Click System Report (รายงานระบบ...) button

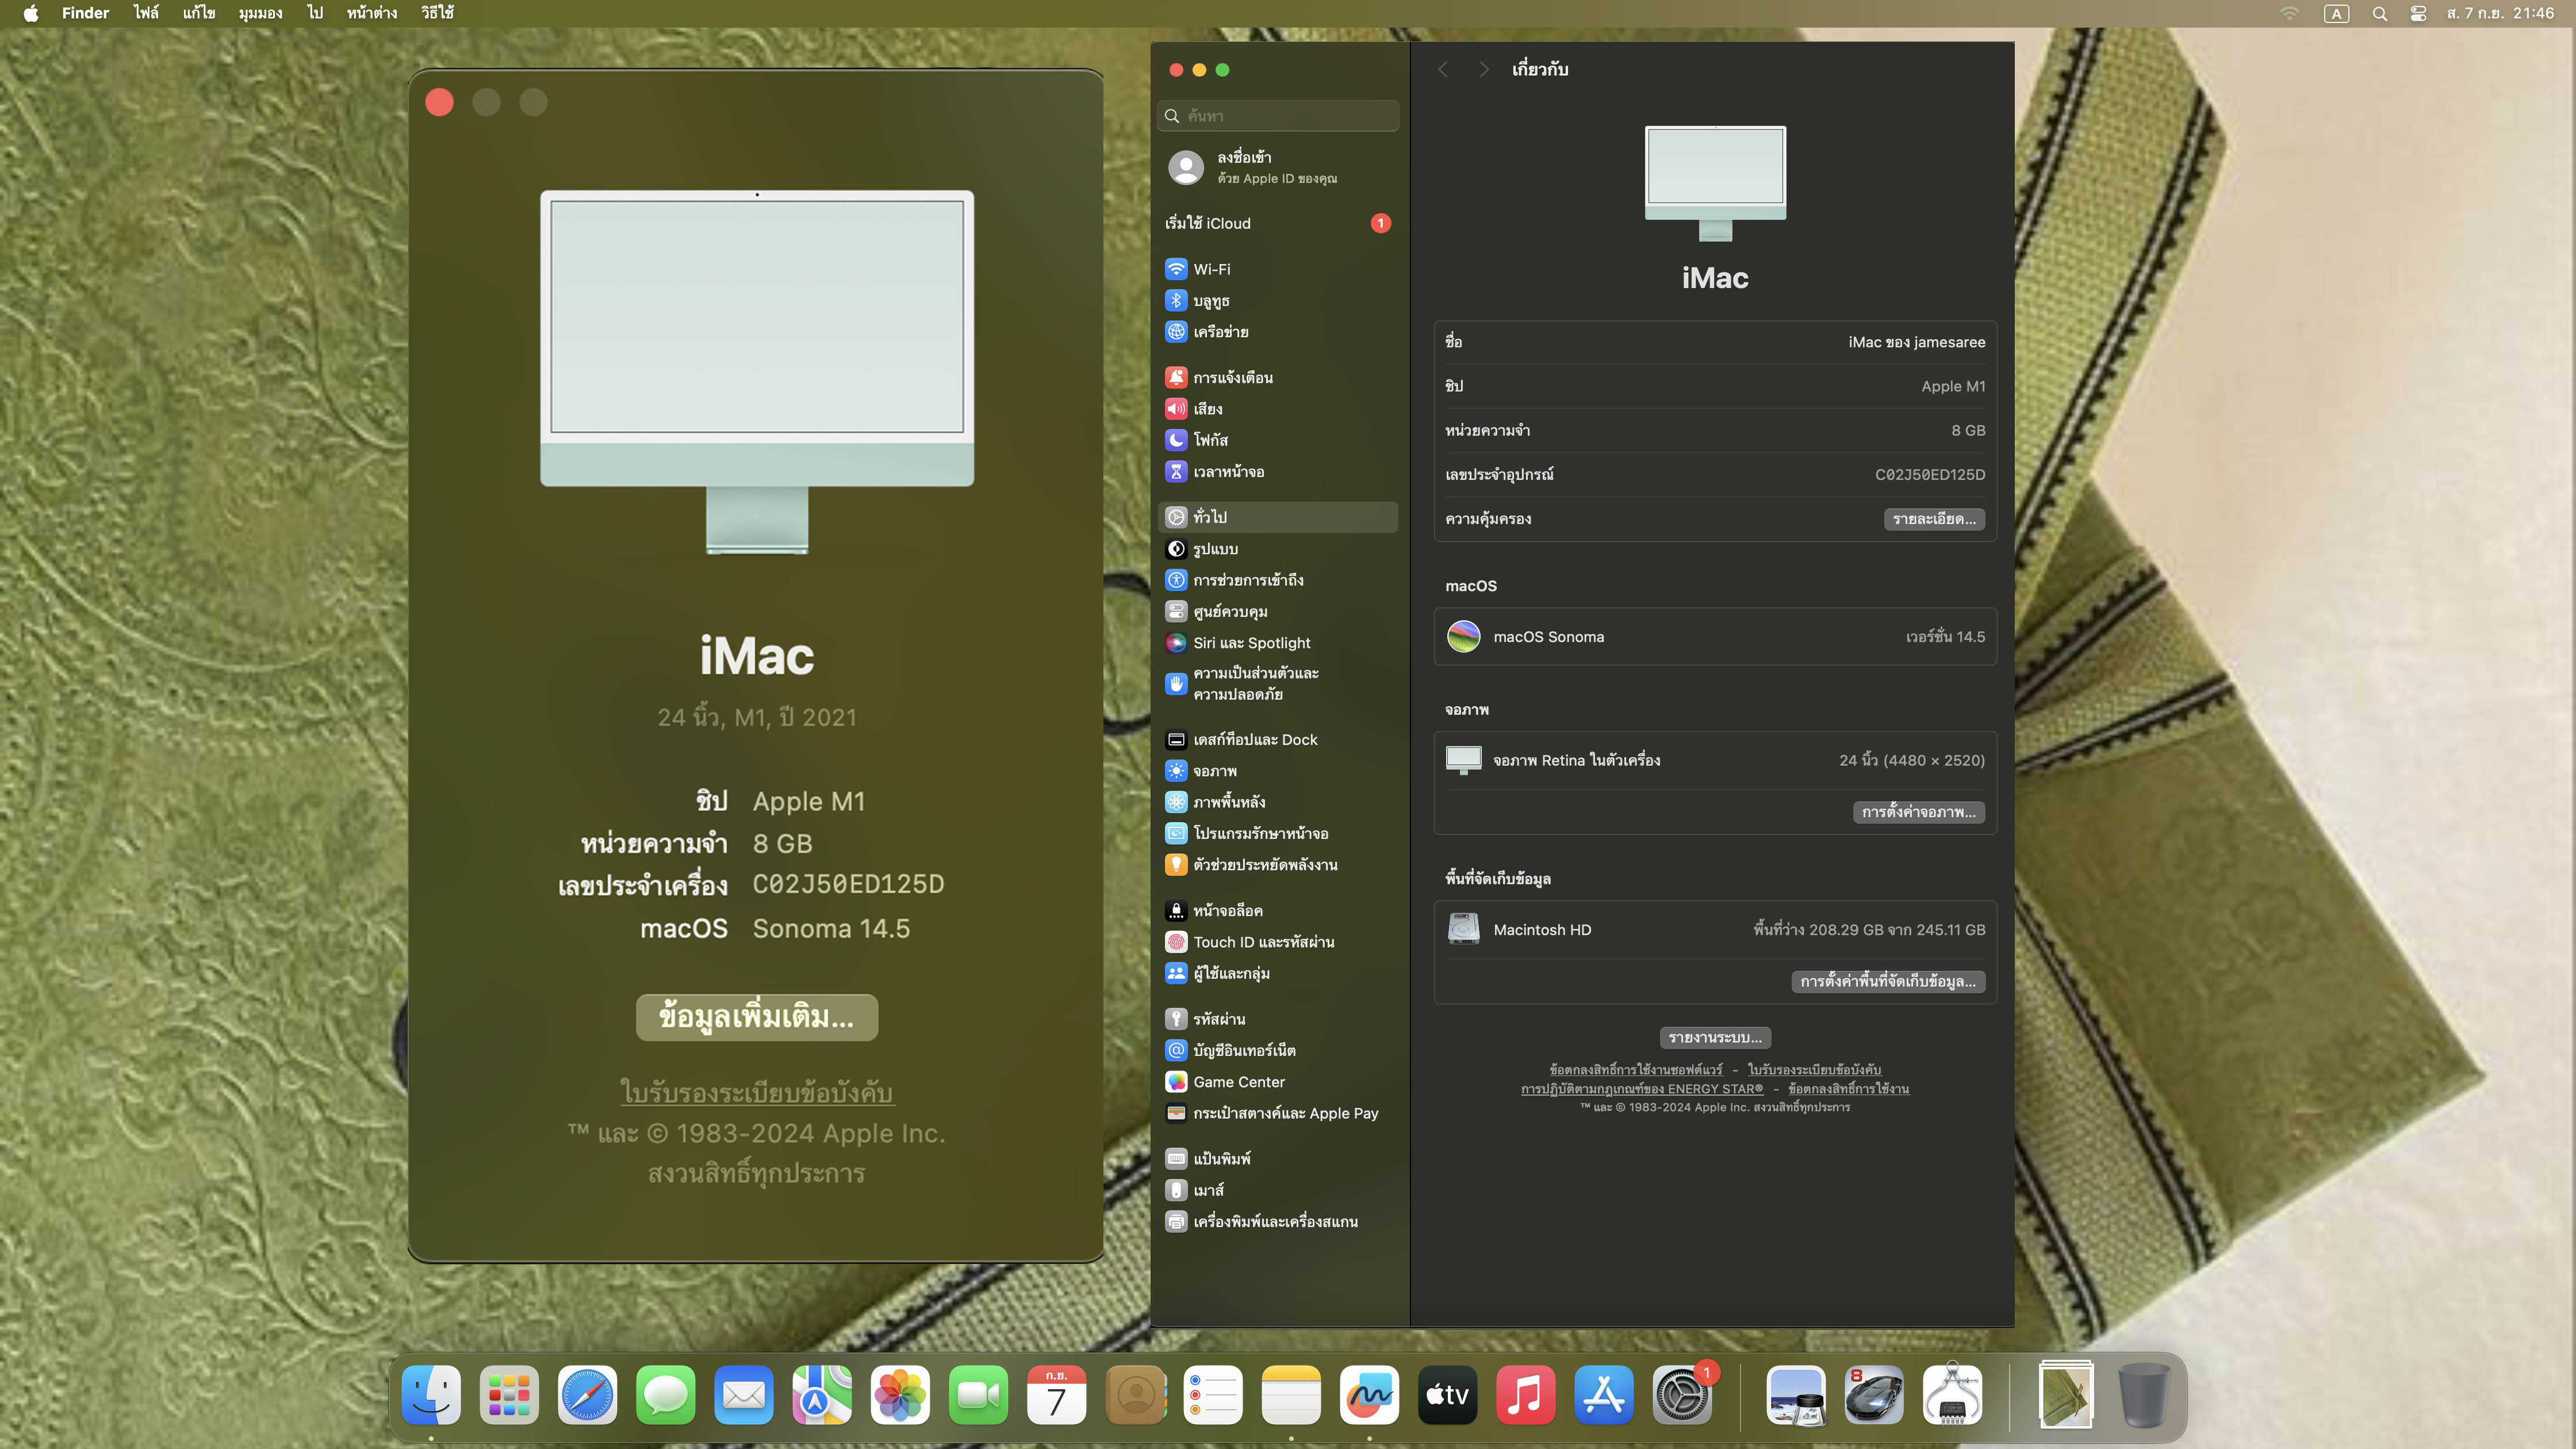[1715, 1038]
